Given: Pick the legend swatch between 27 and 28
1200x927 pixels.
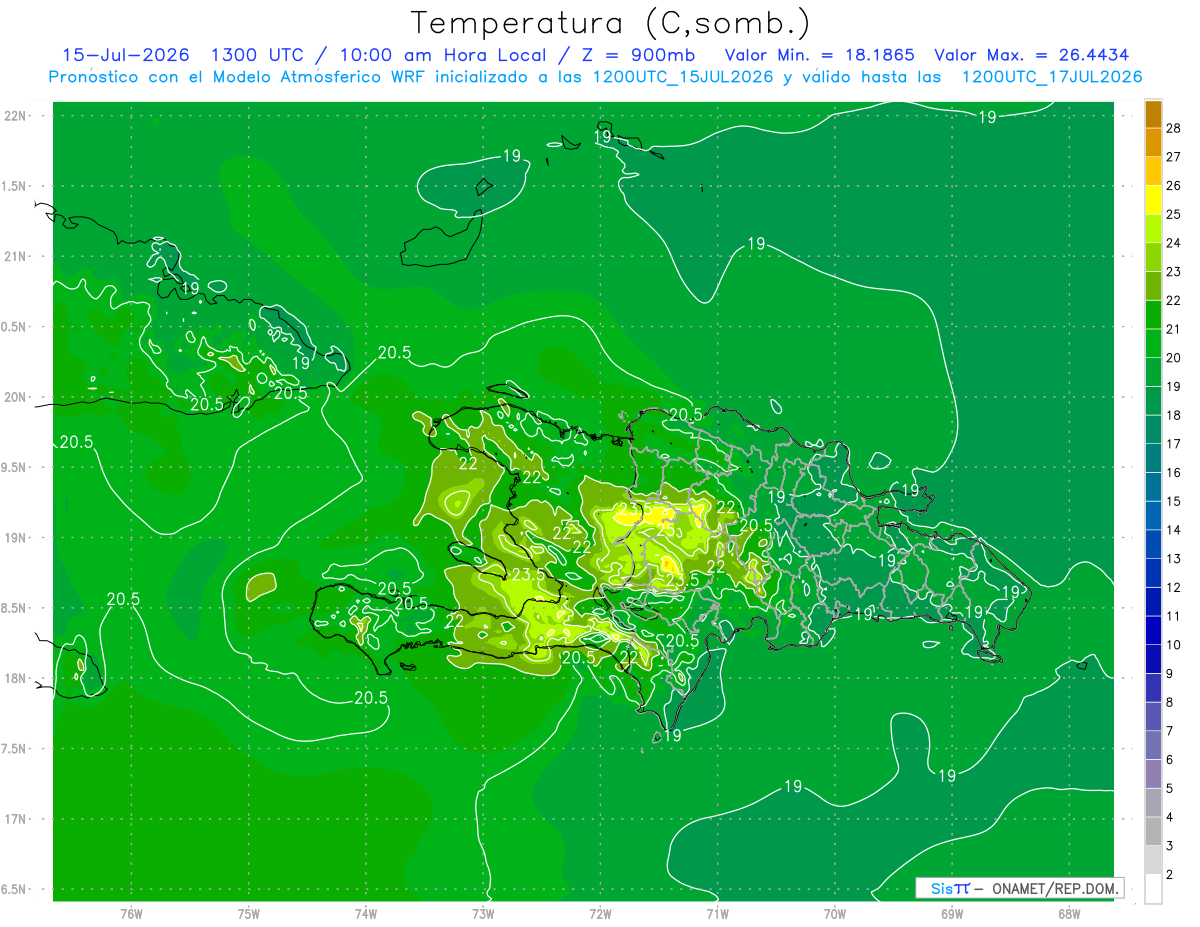Looking at the screenshot, I should click(x=1154, y=142).
